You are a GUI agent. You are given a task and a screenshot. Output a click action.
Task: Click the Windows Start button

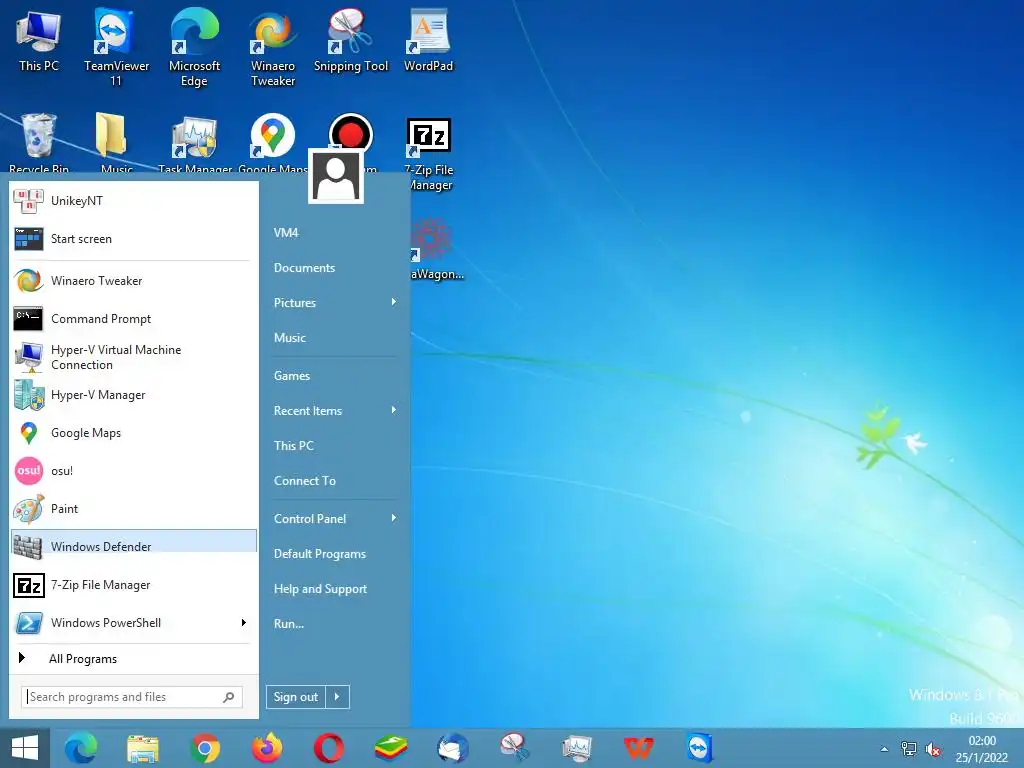[25, 748]
